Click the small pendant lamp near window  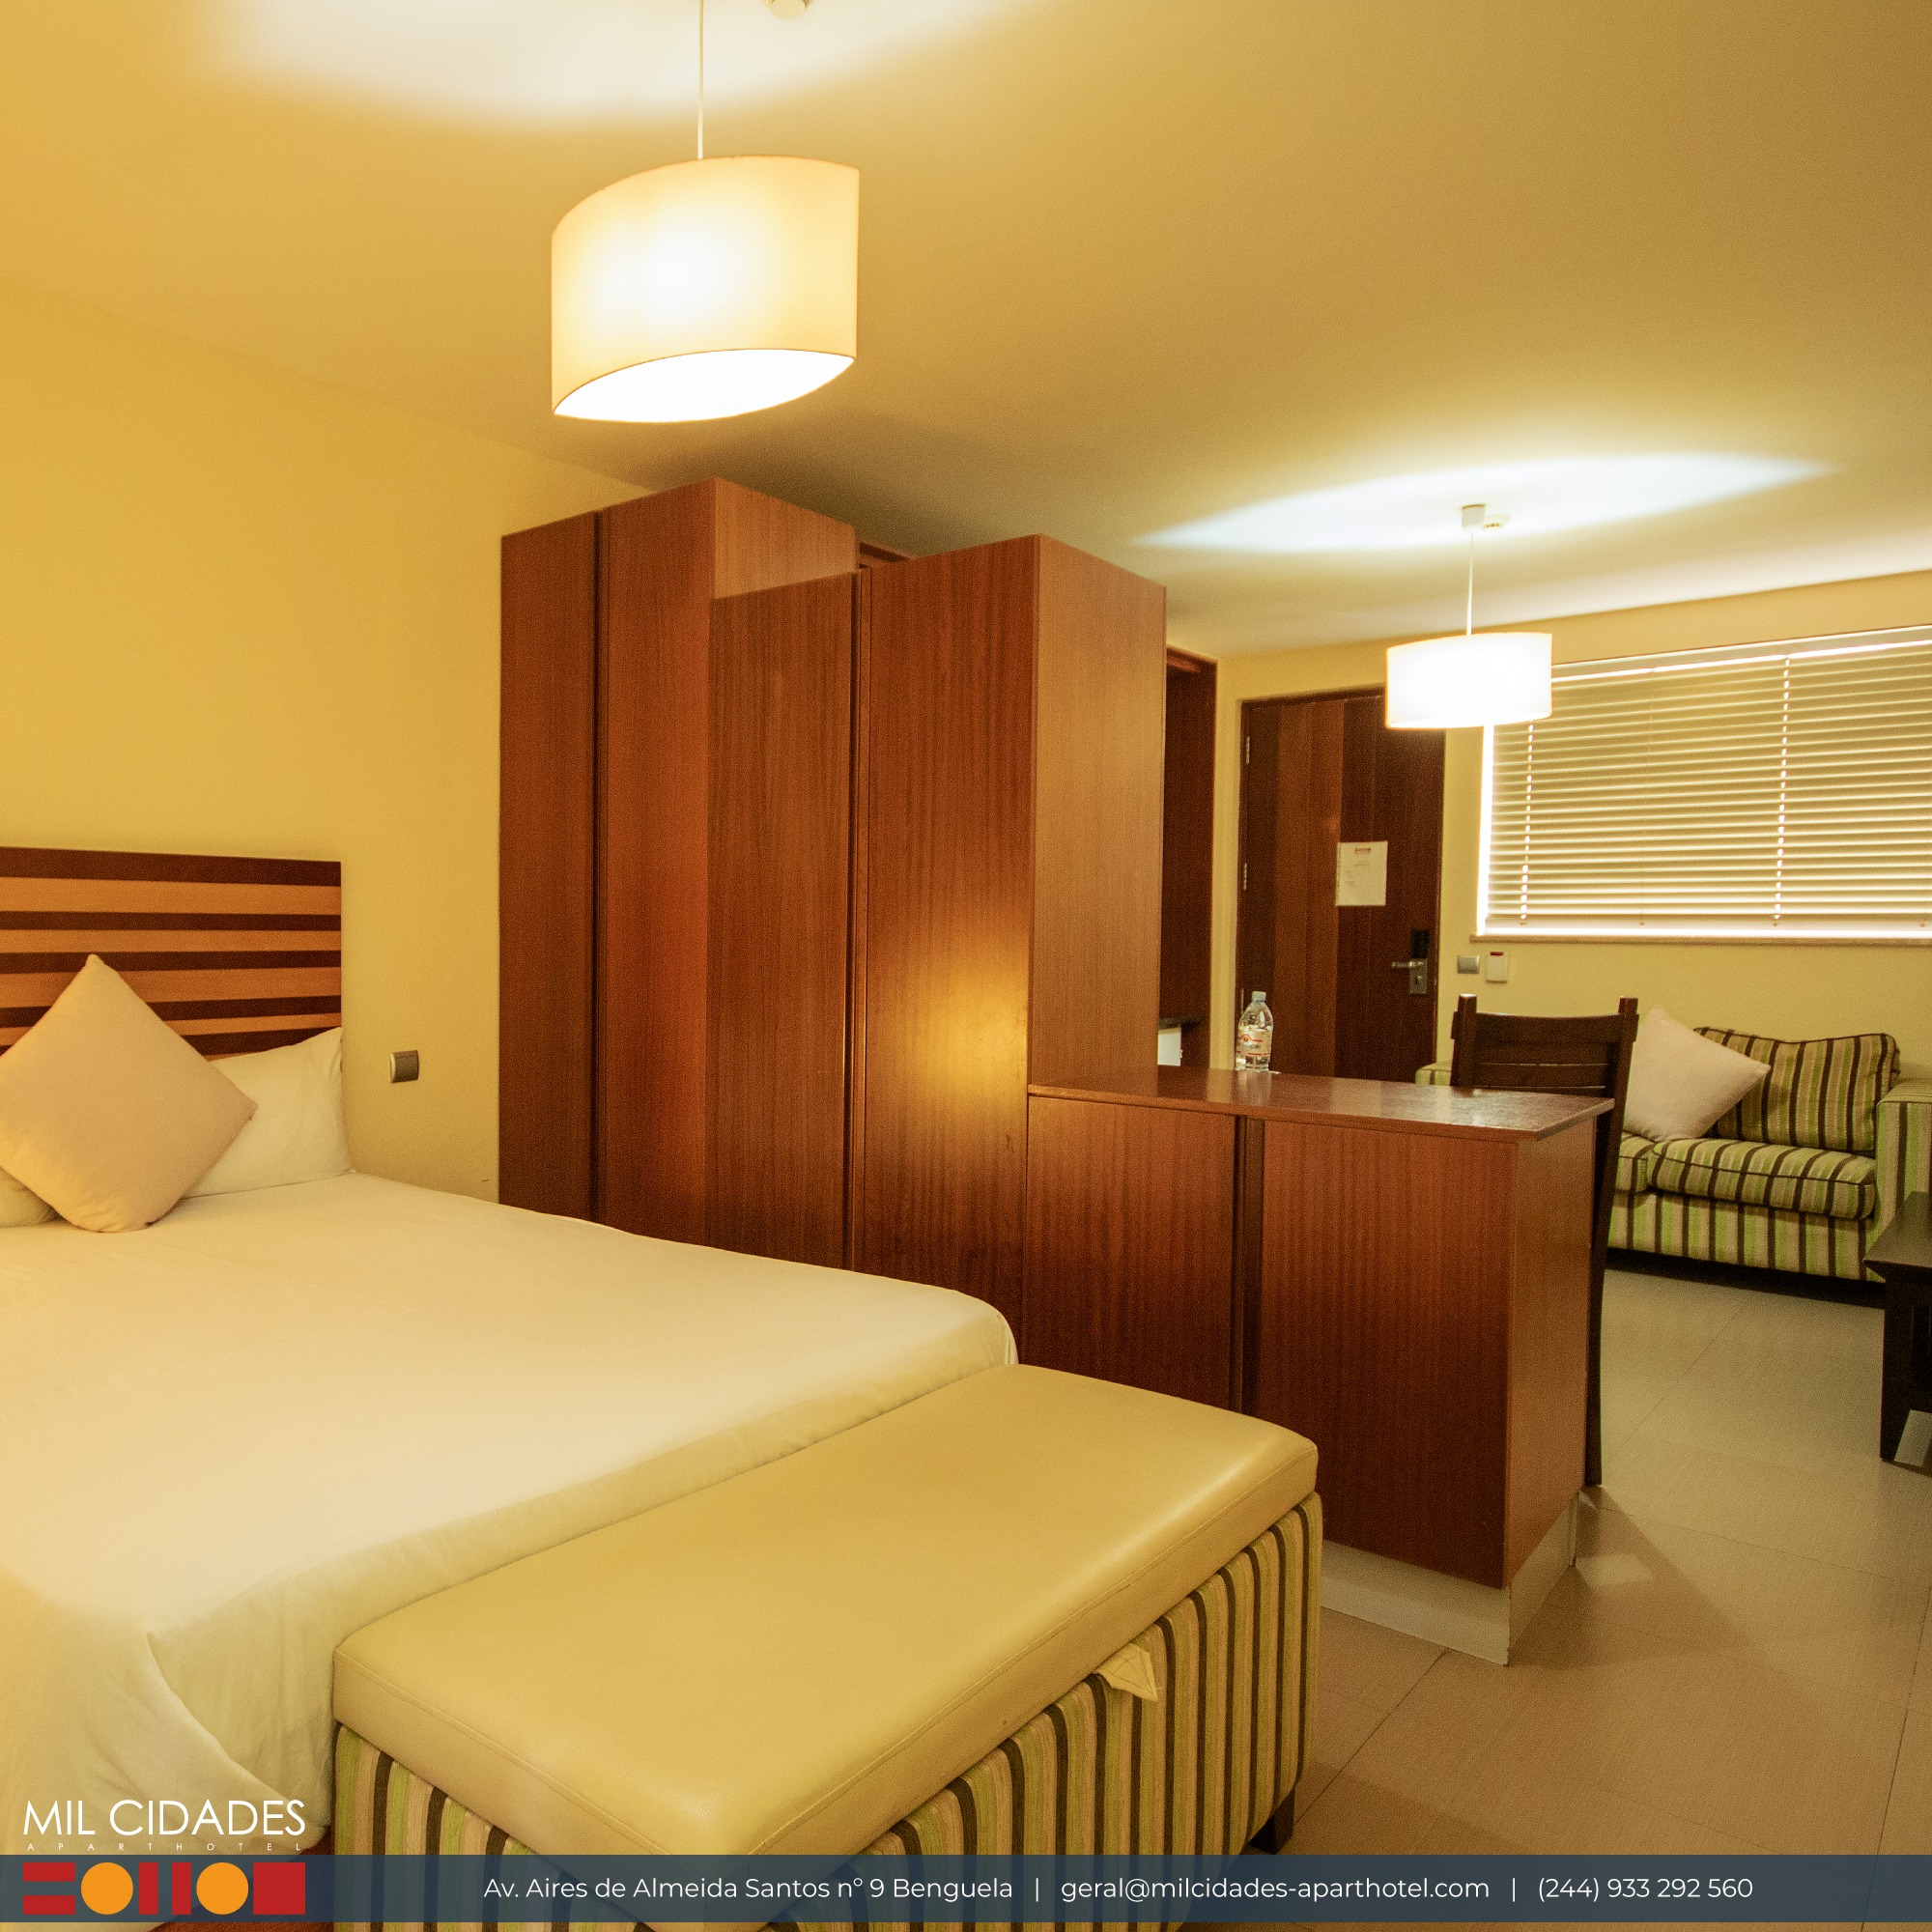point(1468,679)
